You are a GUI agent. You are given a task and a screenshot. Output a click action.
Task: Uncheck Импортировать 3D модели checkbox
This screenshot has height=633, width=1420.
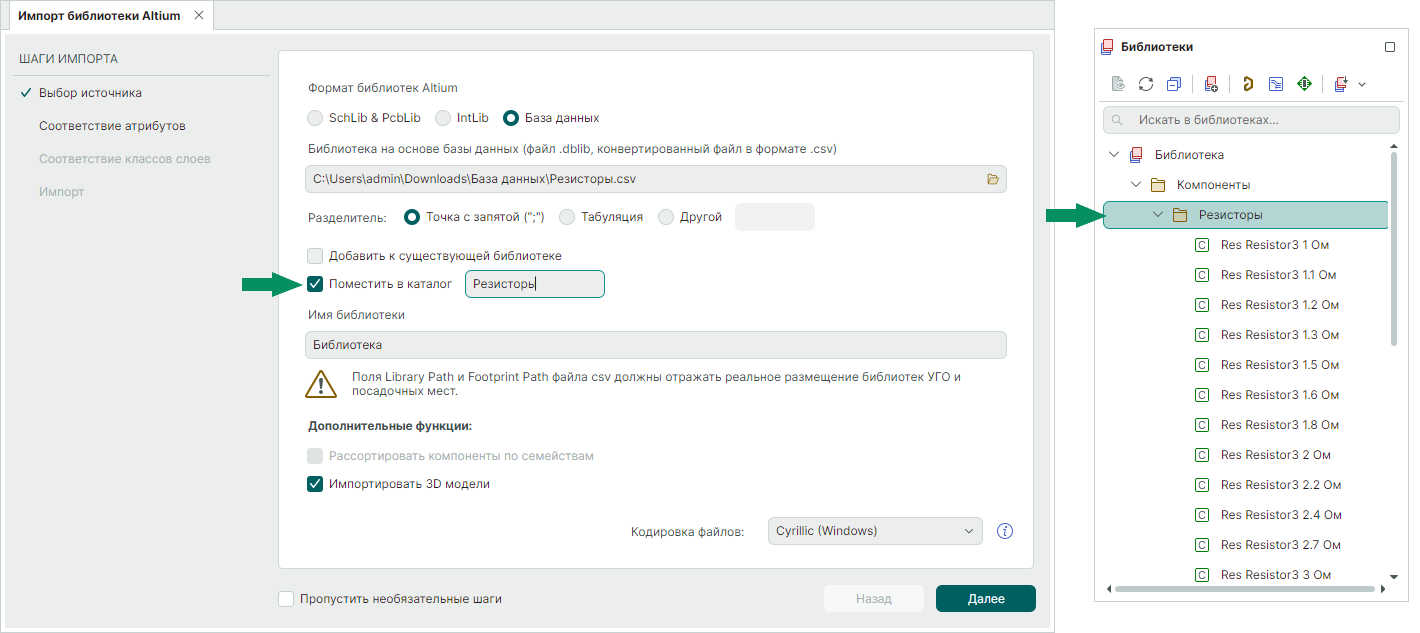click(316, 484)
